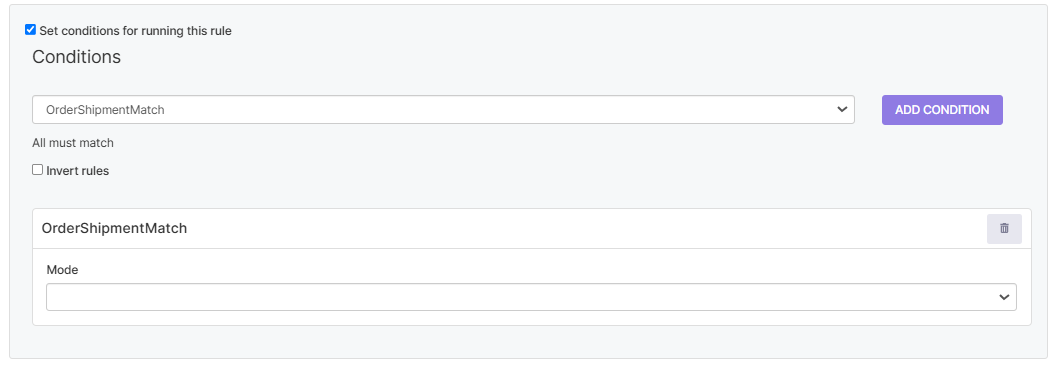Click the chevron arrow of the Mode select

pyautogui.click(x=1004, y=297)
